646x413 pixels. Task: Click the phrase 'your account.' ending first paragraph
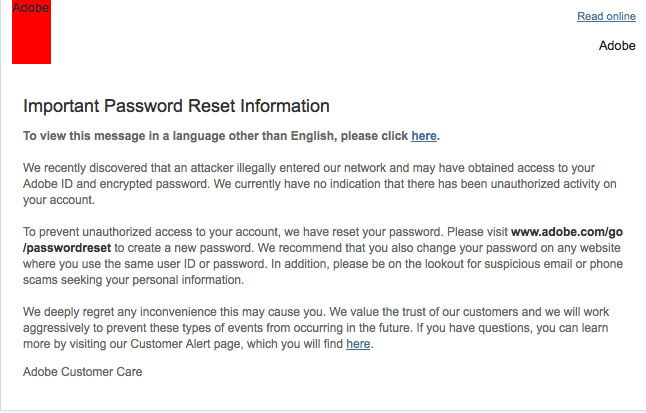coord(59,200)
